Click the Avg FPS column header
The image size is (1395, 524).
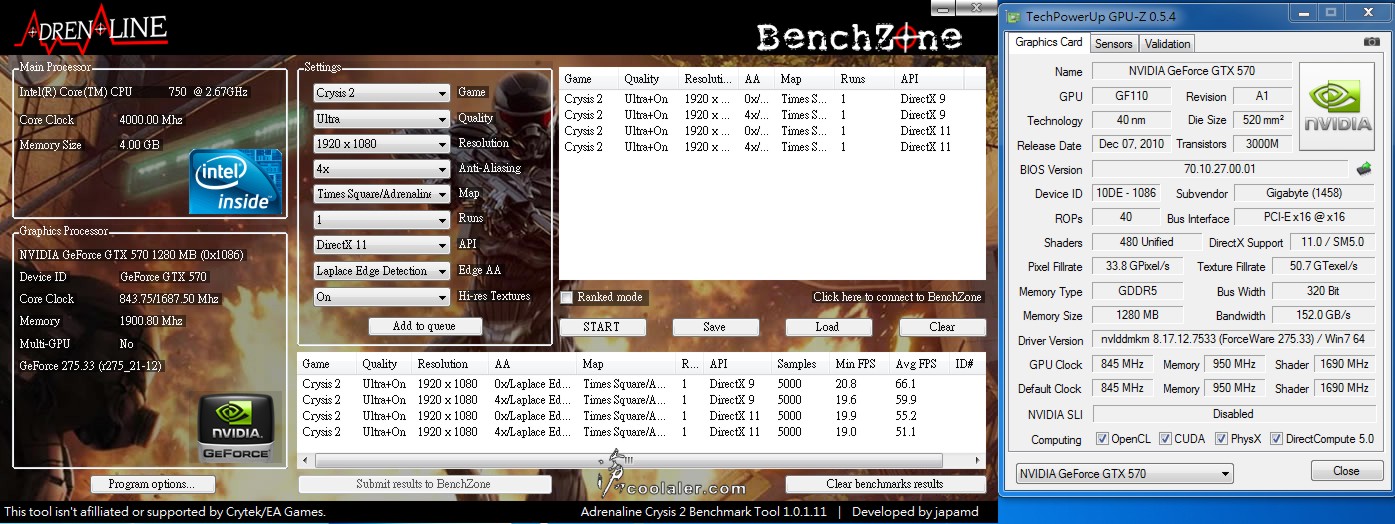[x=919, y=364]
